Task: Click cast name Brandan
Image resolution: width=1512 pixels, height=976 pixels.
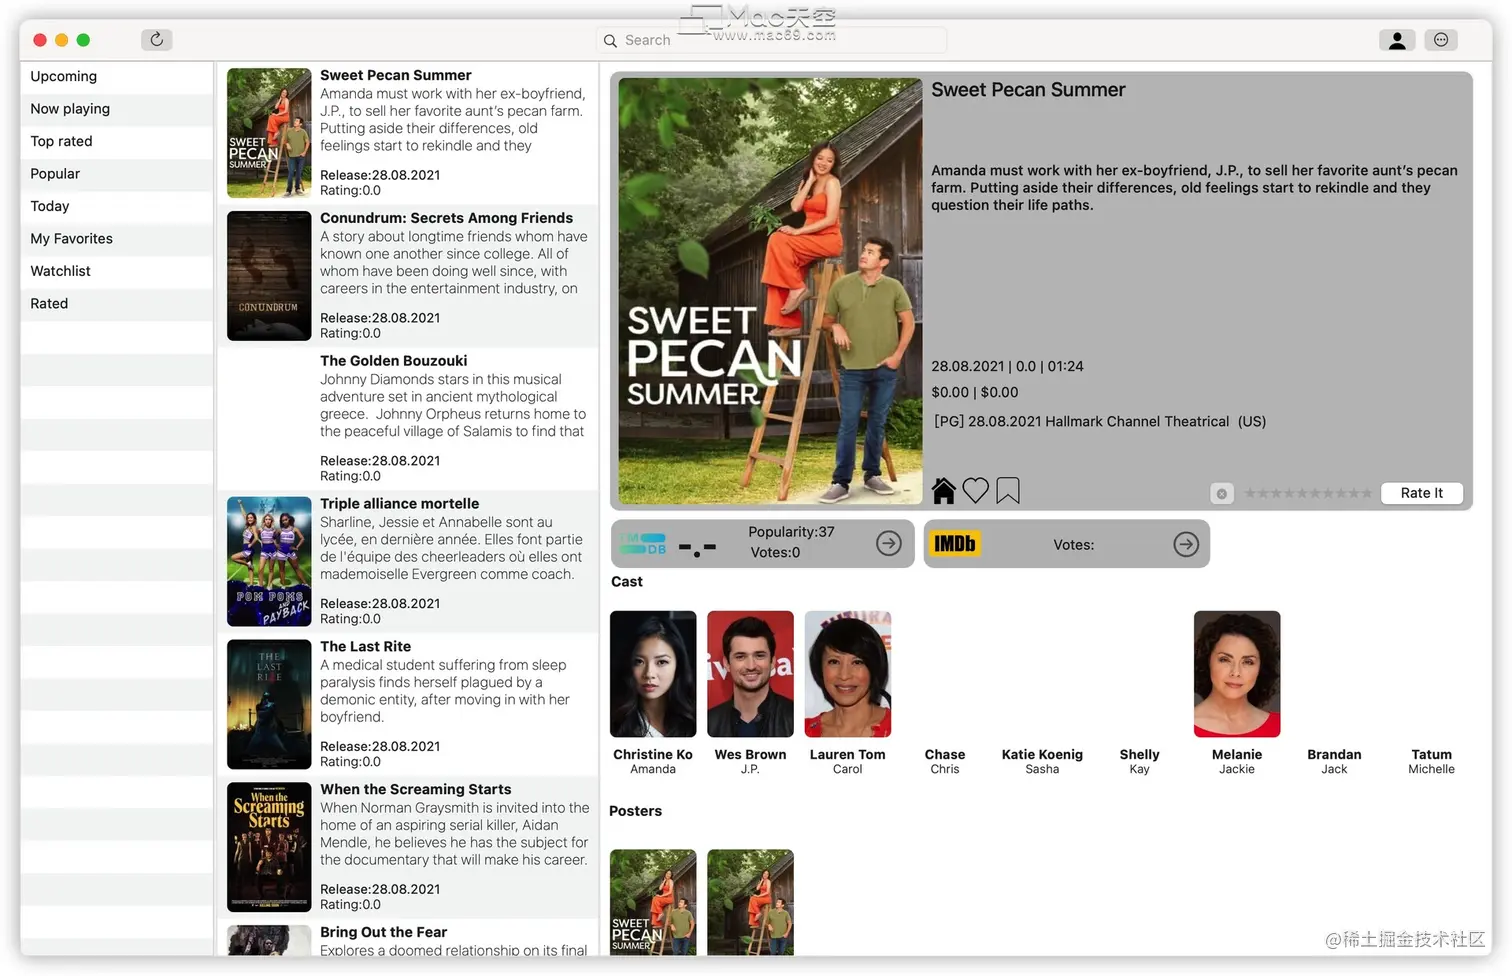Action: coord(1334,755)
